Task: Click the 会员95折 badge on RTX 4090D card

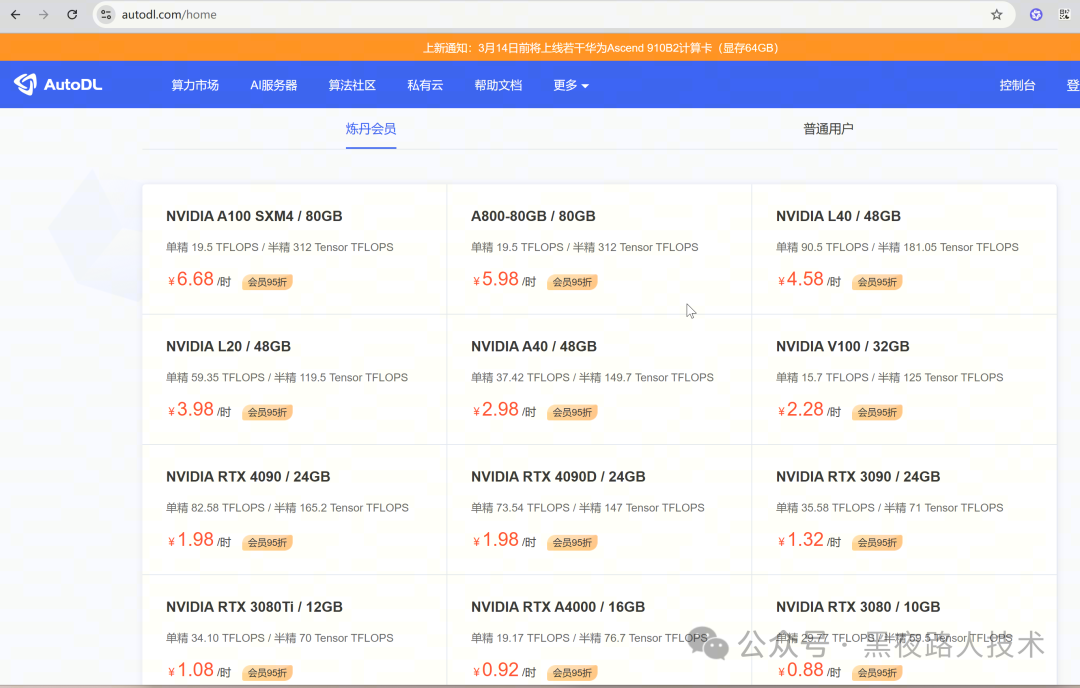Action: 572,543
